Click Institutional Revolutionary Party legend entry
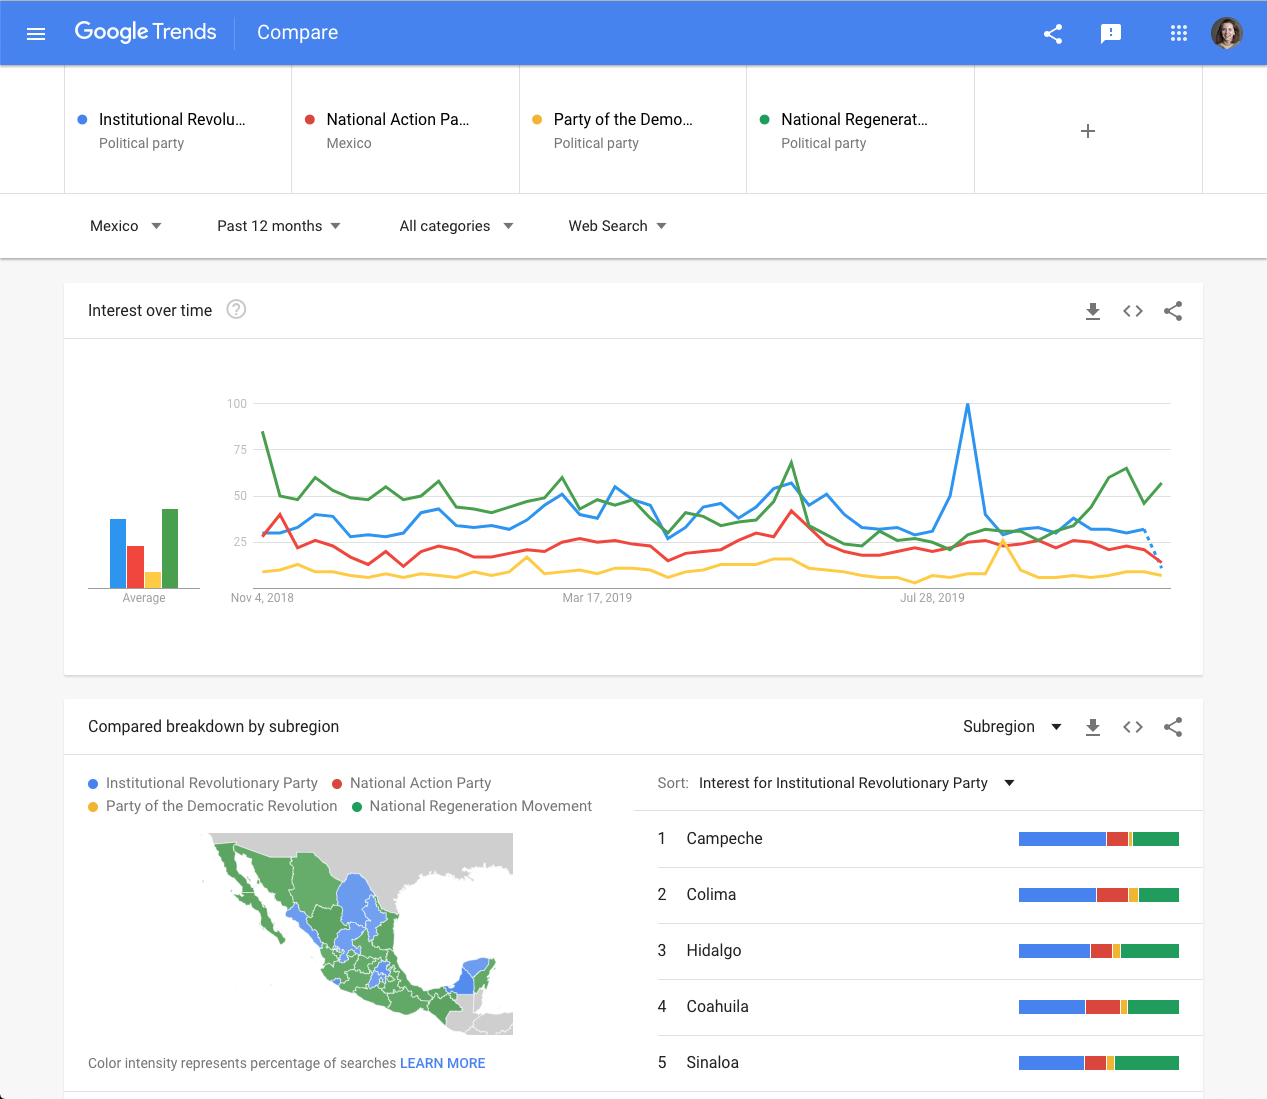The width and height of the screenshot is (1267, 1099). (x=203, y=783)
